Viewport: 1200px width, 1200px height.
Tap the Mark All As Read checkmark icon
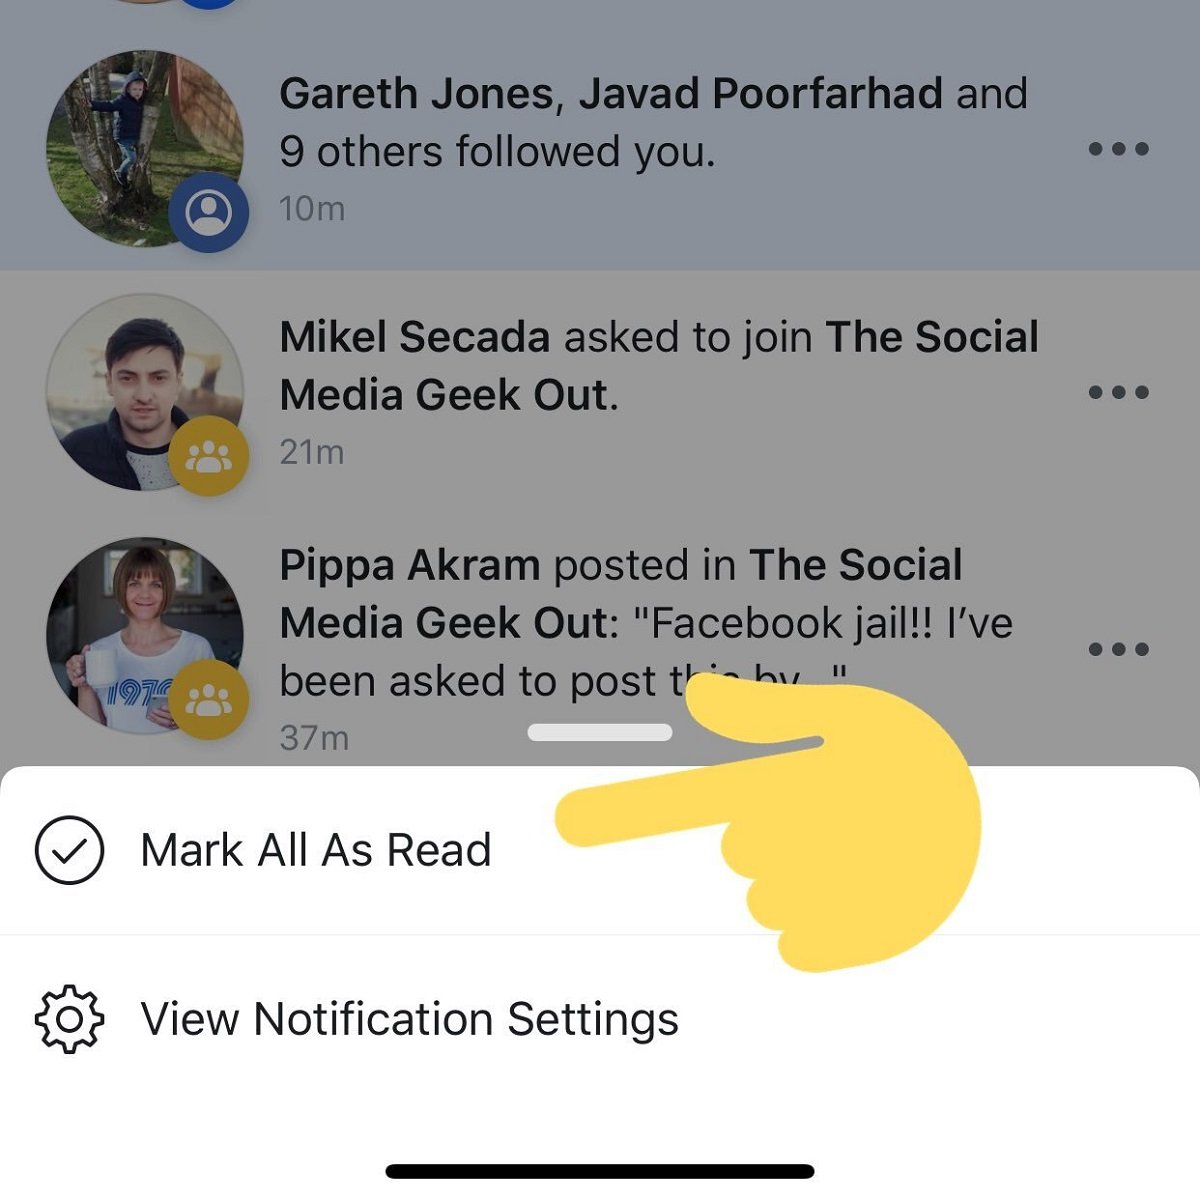click(69, 850)
